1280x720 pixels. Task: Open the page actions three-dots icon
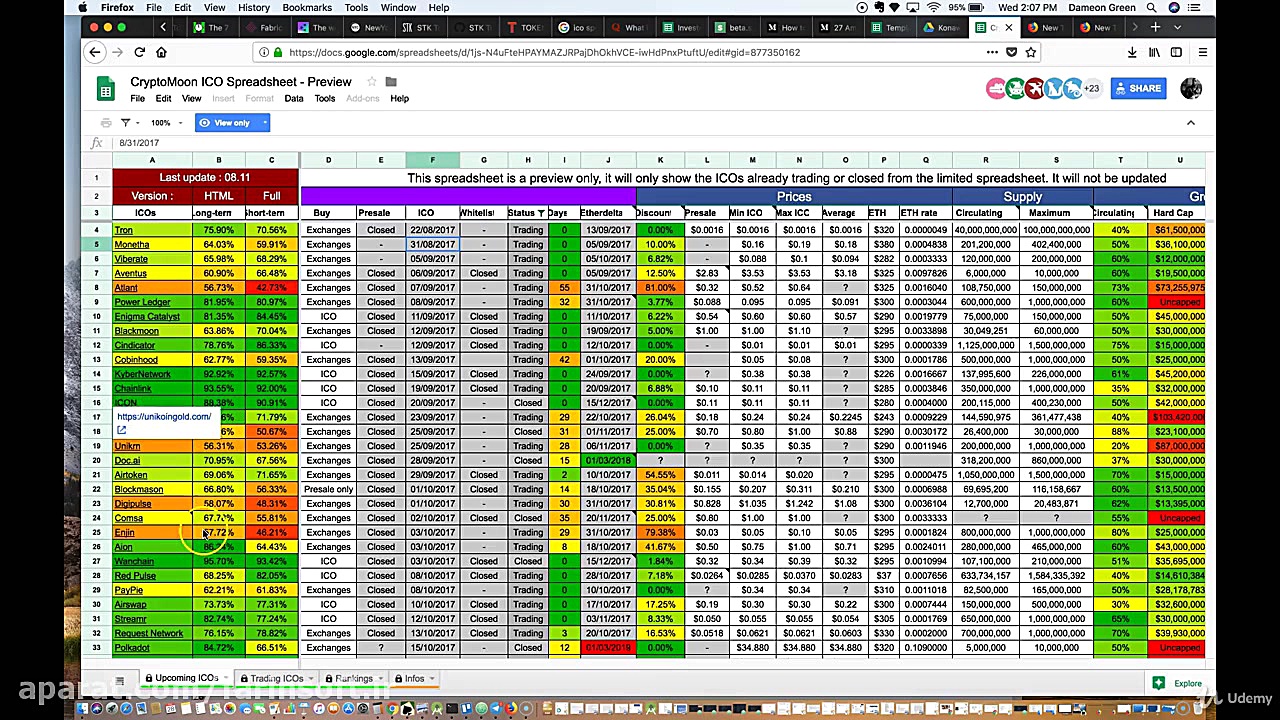click(x=992, y=52)
